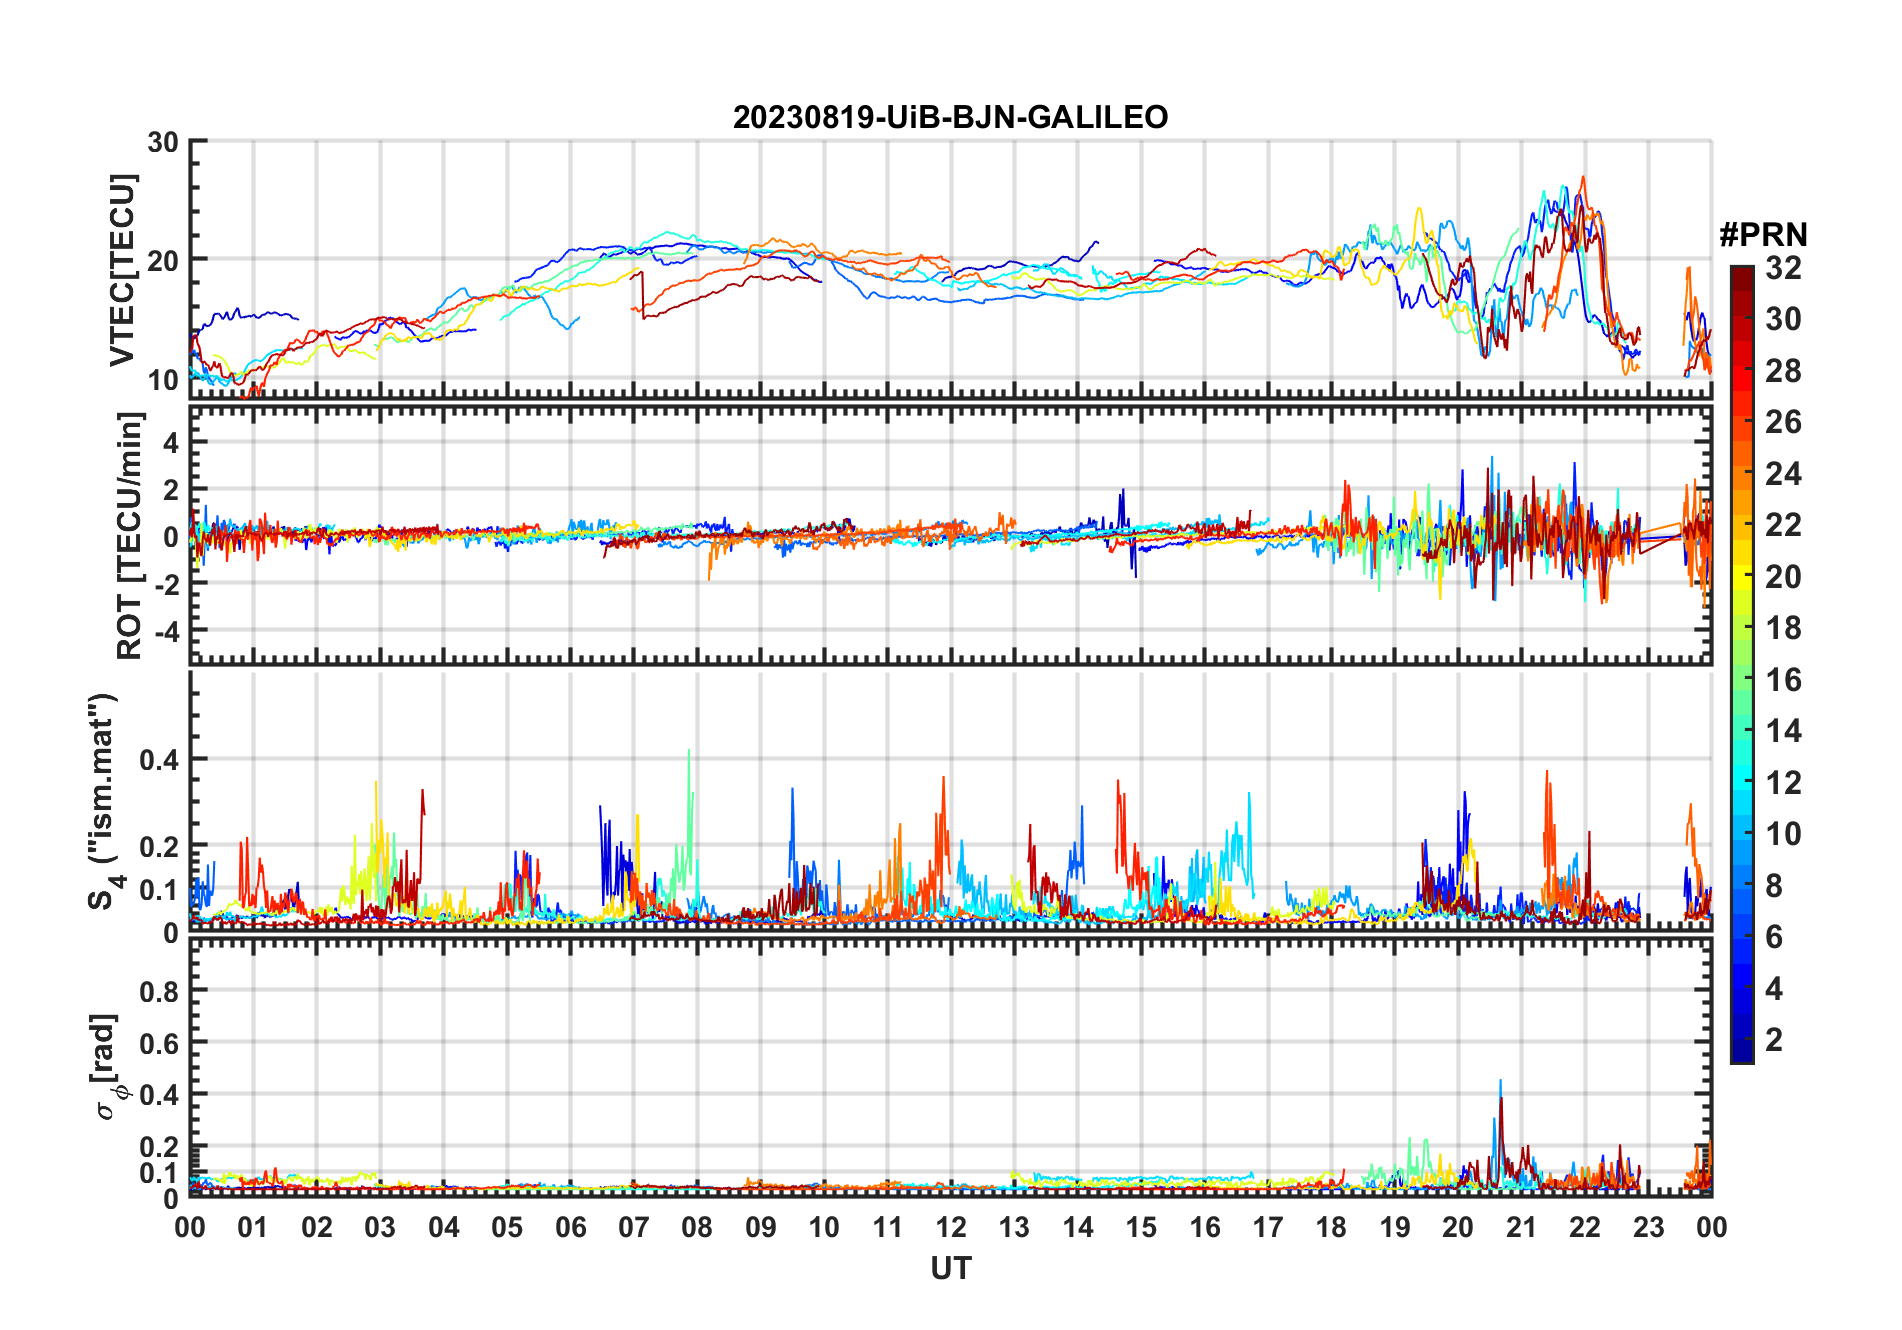Select the ROT axis tick label -4
This screenshot has width=1902, height=1330.
[x=166, y=632]
